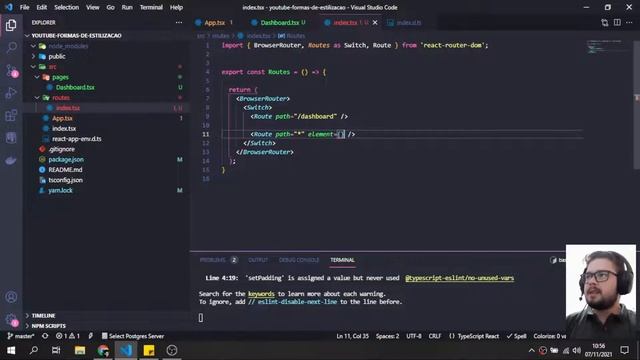The width and height of the screenshot is (640, 360).
Task: Open the Search view in activity bar
Action: click(11, 48)
